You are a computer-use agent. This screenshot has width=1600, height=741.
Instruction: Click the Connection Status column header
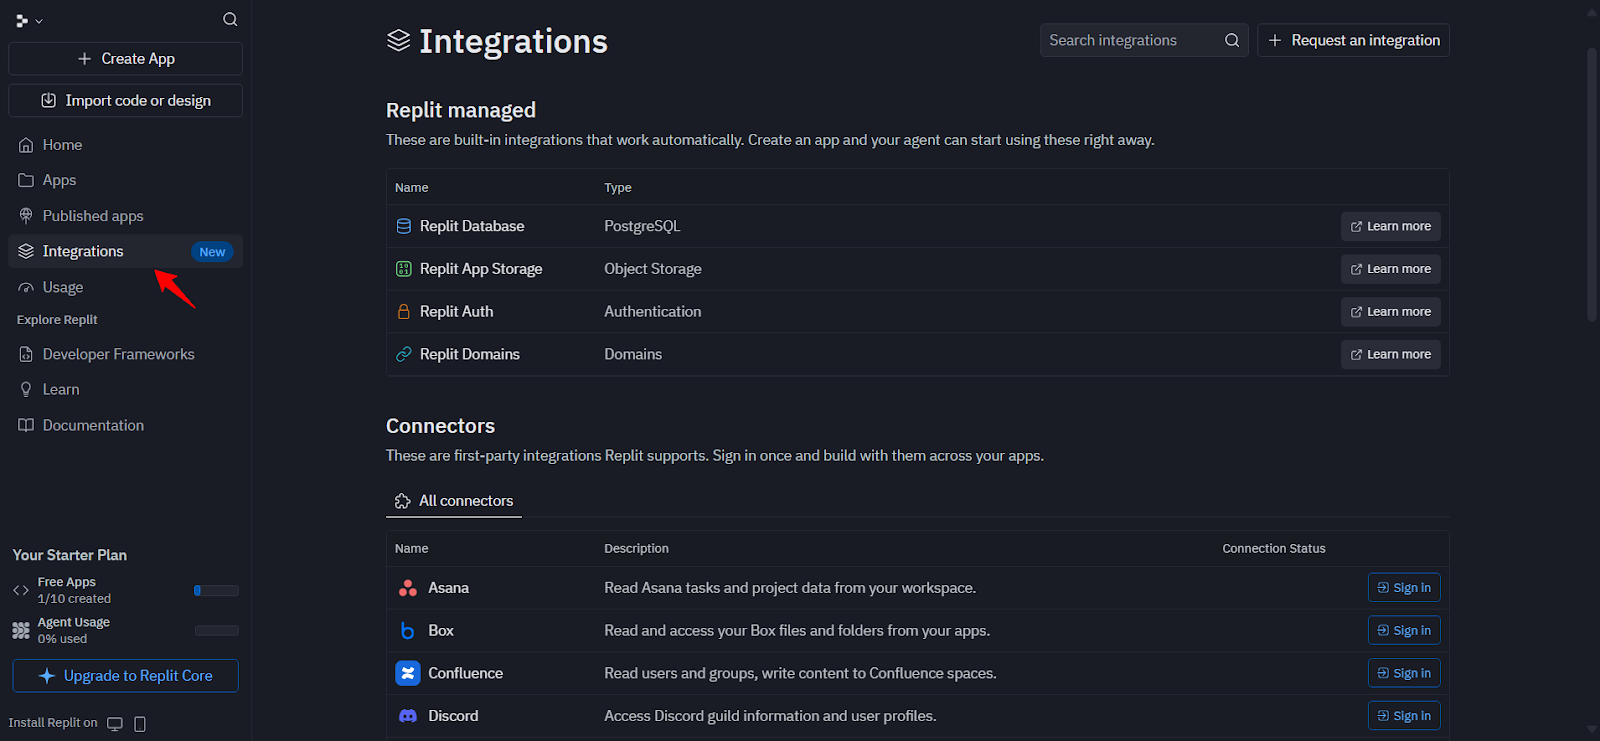pyautogui.click(x=1274, y=549)
